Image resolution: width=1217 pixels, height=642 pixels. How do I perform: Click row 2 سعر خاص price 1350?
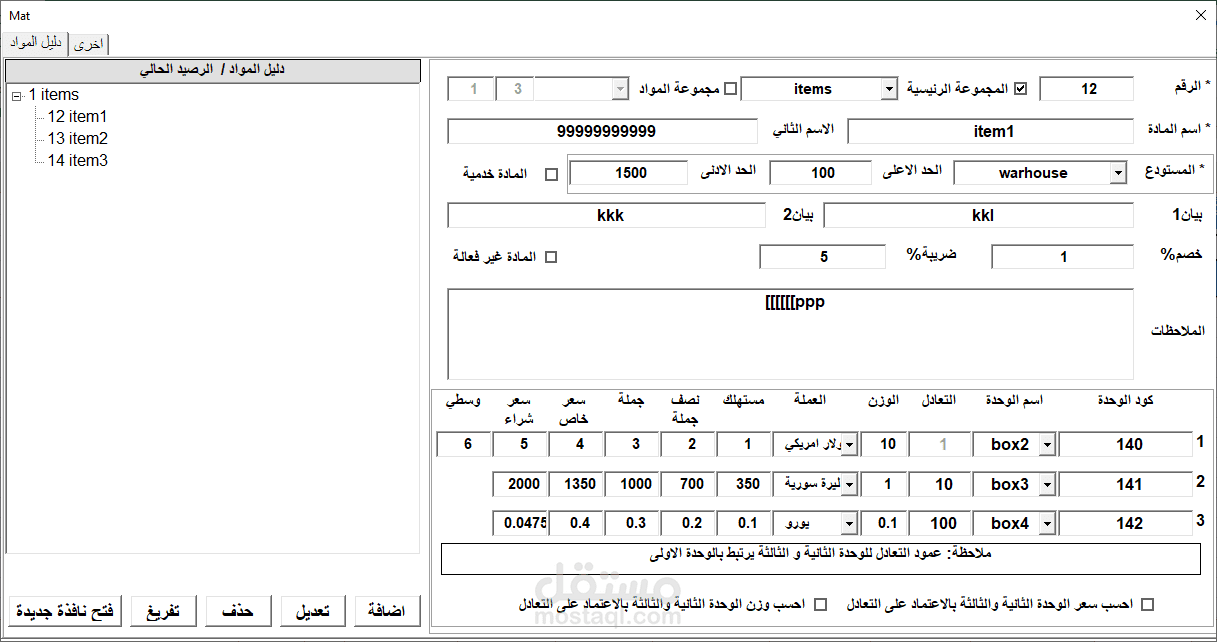[575, 484]
